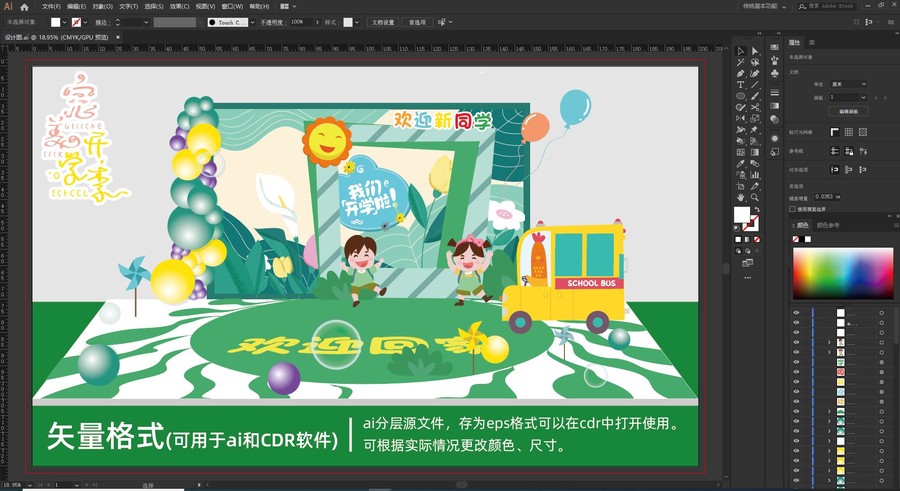Enable the 使用预览边界 checkbox
This screenshot has width=900, height=491.
(793, 209)
